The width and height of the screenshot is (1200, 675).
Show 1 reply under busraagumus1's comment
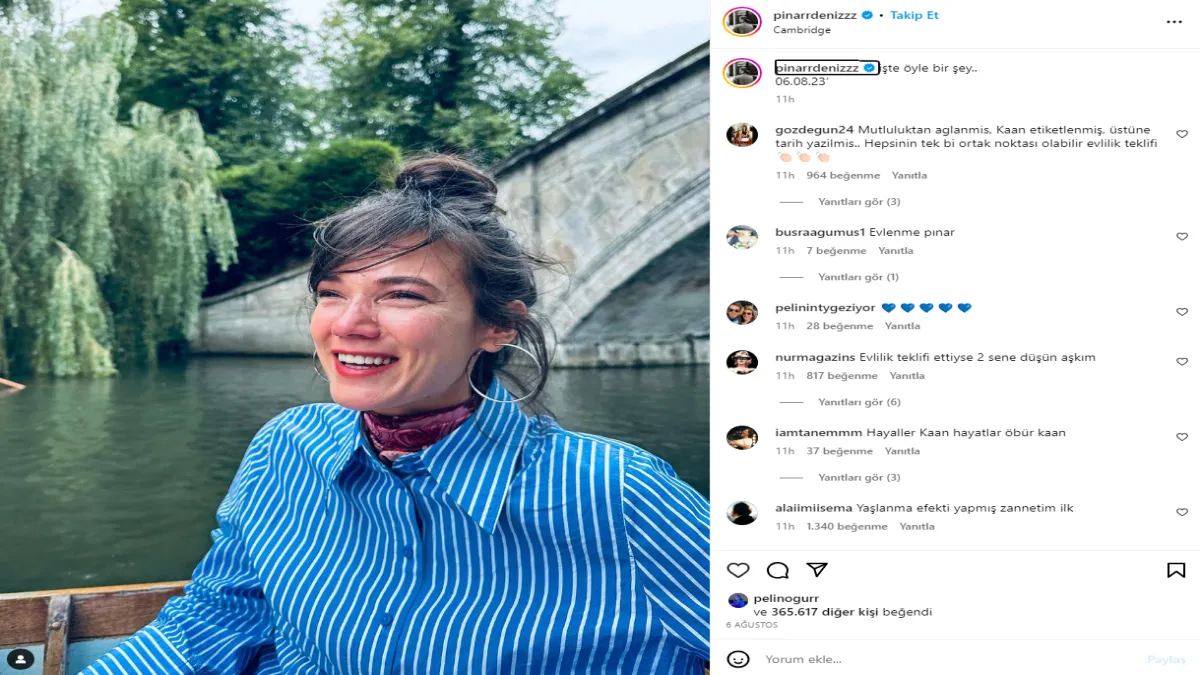[x=858, y=277]
